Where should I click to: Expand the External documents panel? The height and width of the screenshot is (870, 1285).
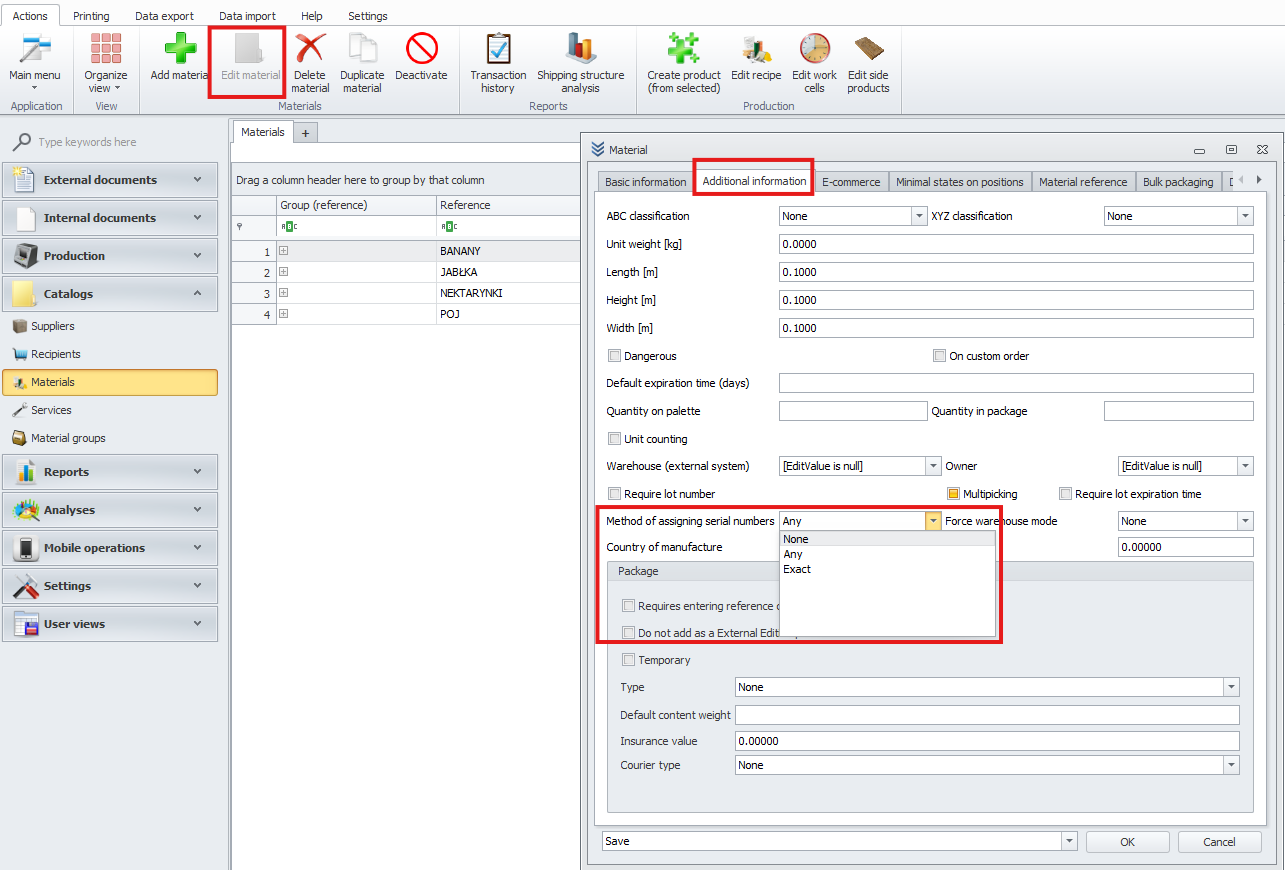coord(110,180)
